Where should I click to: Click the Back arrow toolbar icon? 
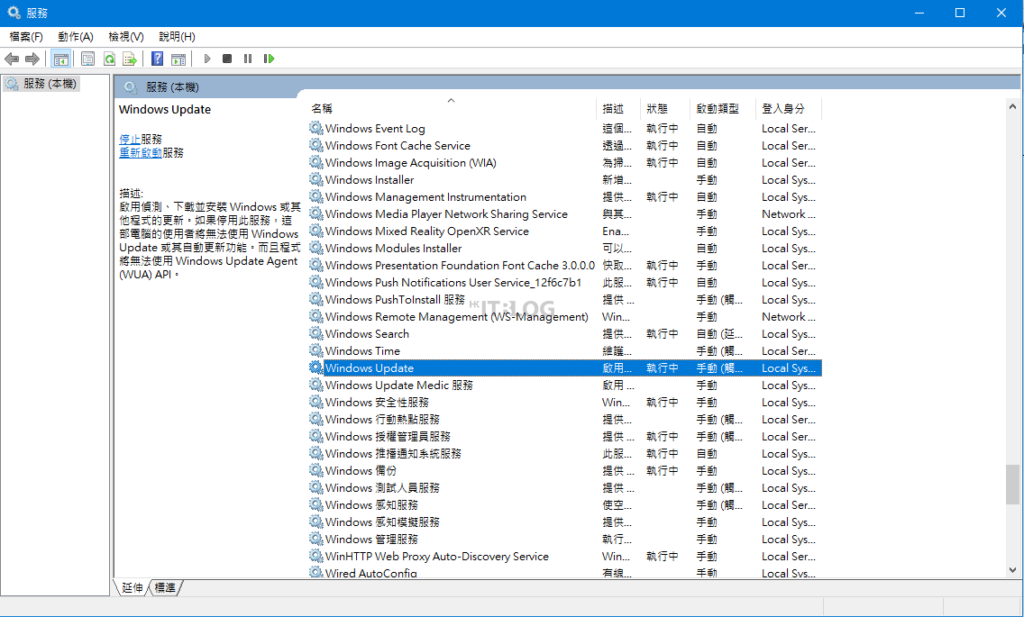point(12,59)
